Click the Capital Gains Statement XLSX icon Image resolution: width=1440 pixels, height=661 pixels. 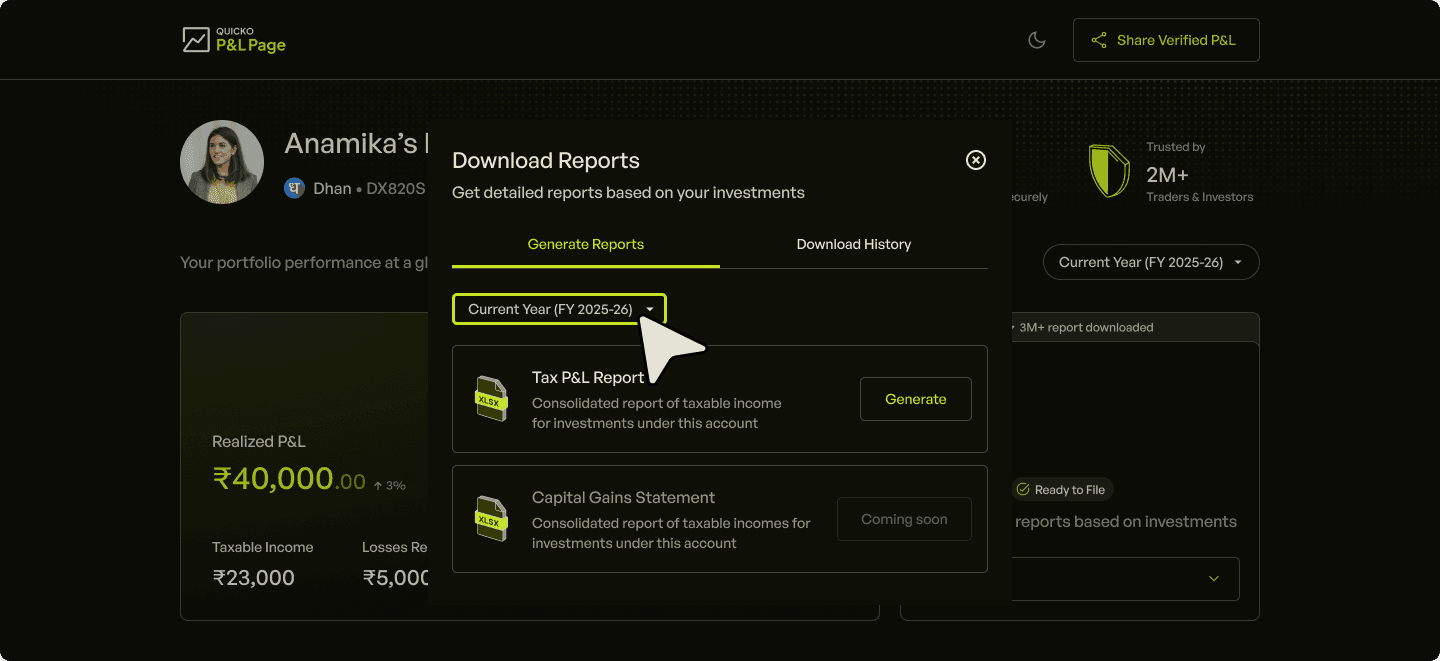coord(491,519)
